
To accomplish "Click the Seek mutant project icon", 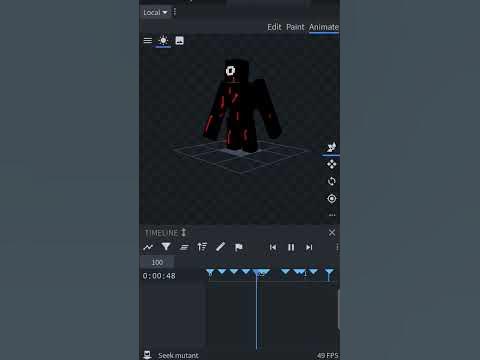I will [148, 355].
